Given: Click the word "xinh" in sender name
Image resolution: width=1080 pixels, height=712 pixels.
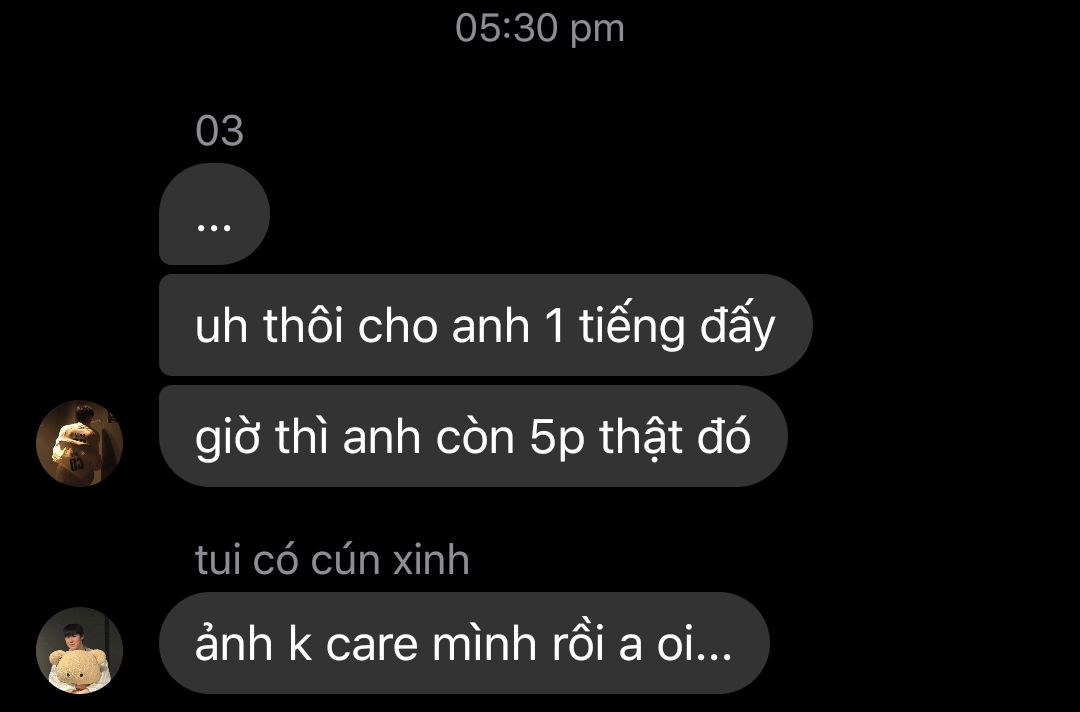Looking at the screenshot, I should [x=432, y=560].
